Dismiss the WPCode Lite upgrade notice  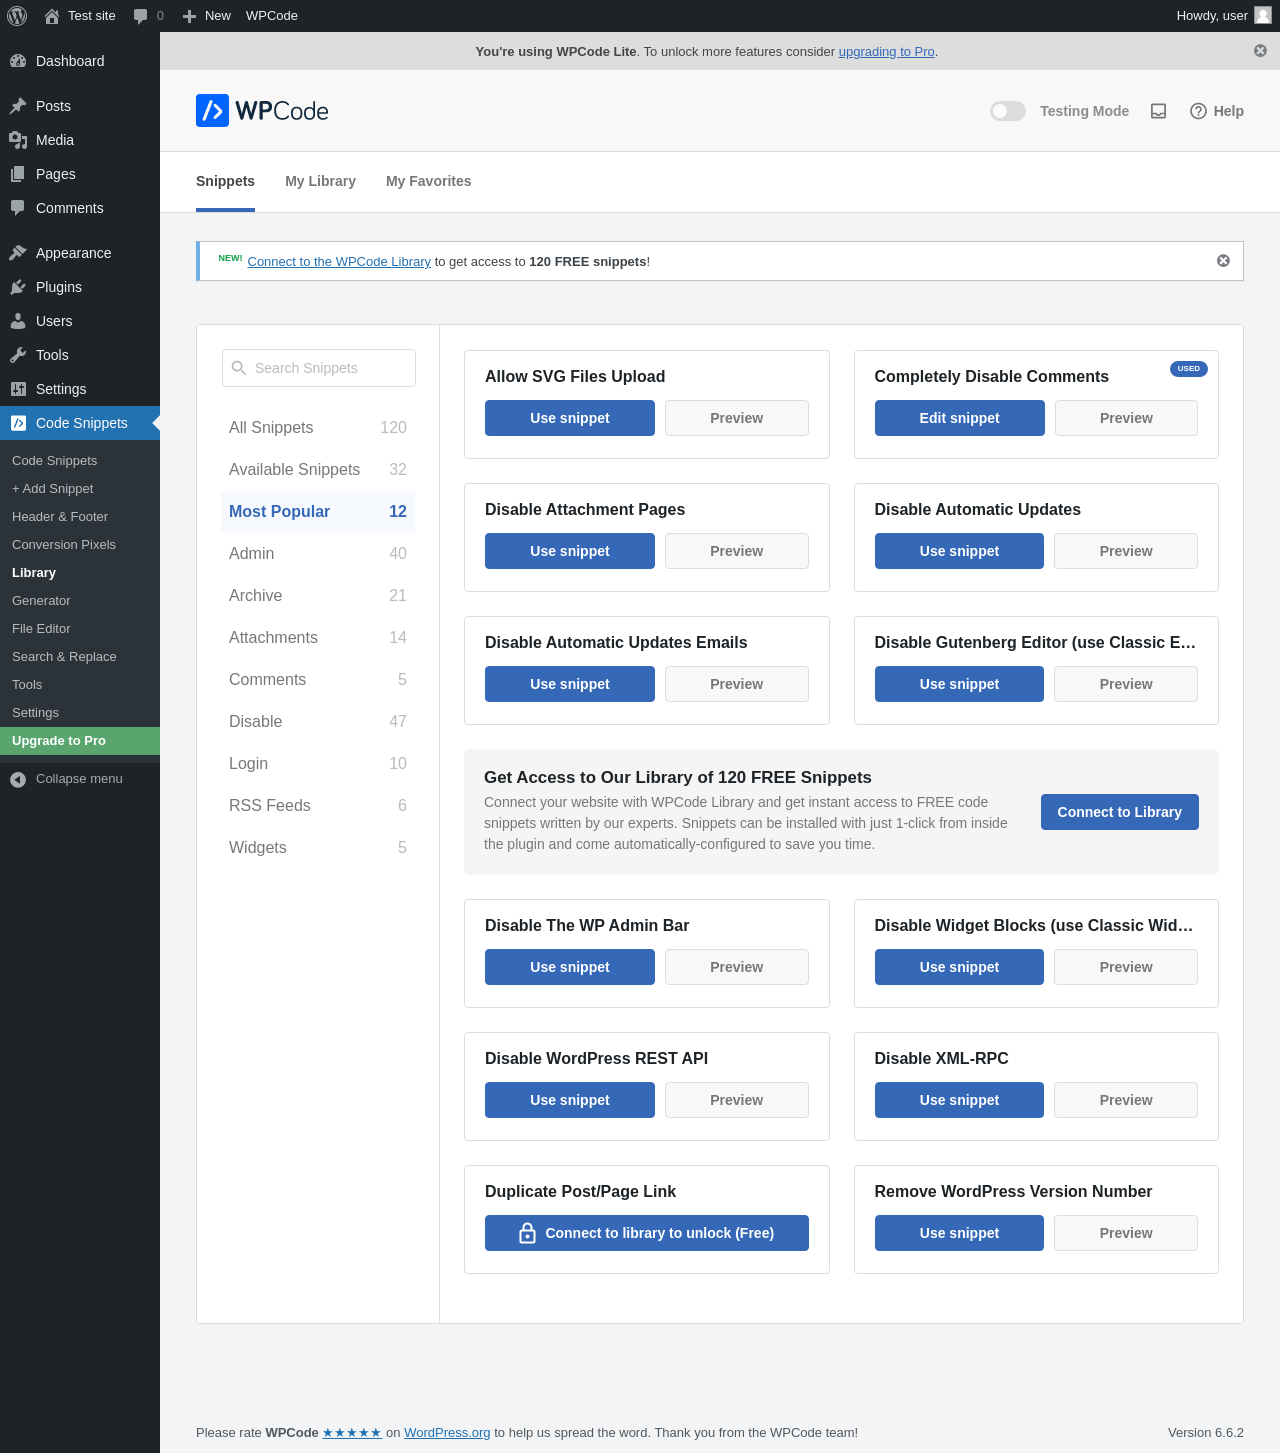[x=1260, y=51]
